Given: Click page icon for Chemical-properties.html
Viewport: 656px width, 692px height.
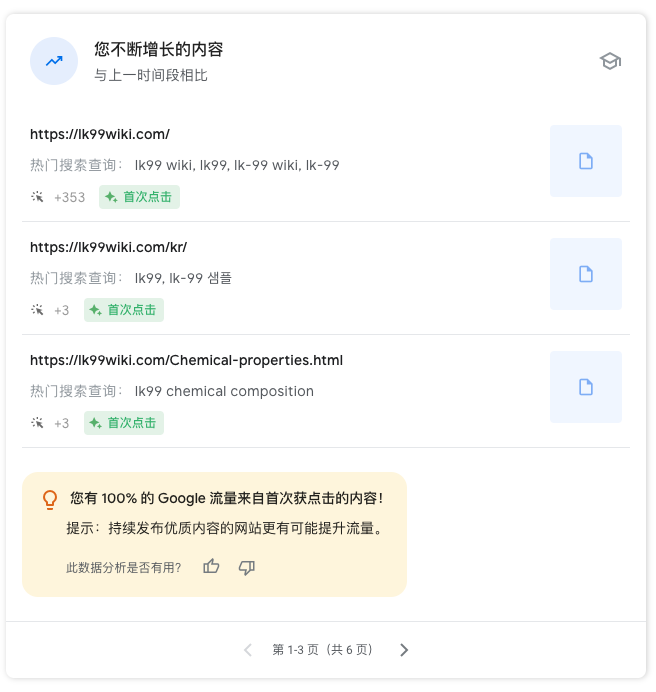Looking at the screenshot, I should click(586, 387).
